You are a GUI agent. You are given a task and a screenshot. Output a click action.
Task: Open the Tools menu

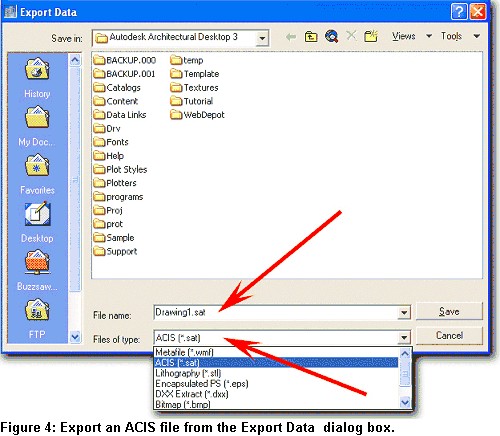461,36
